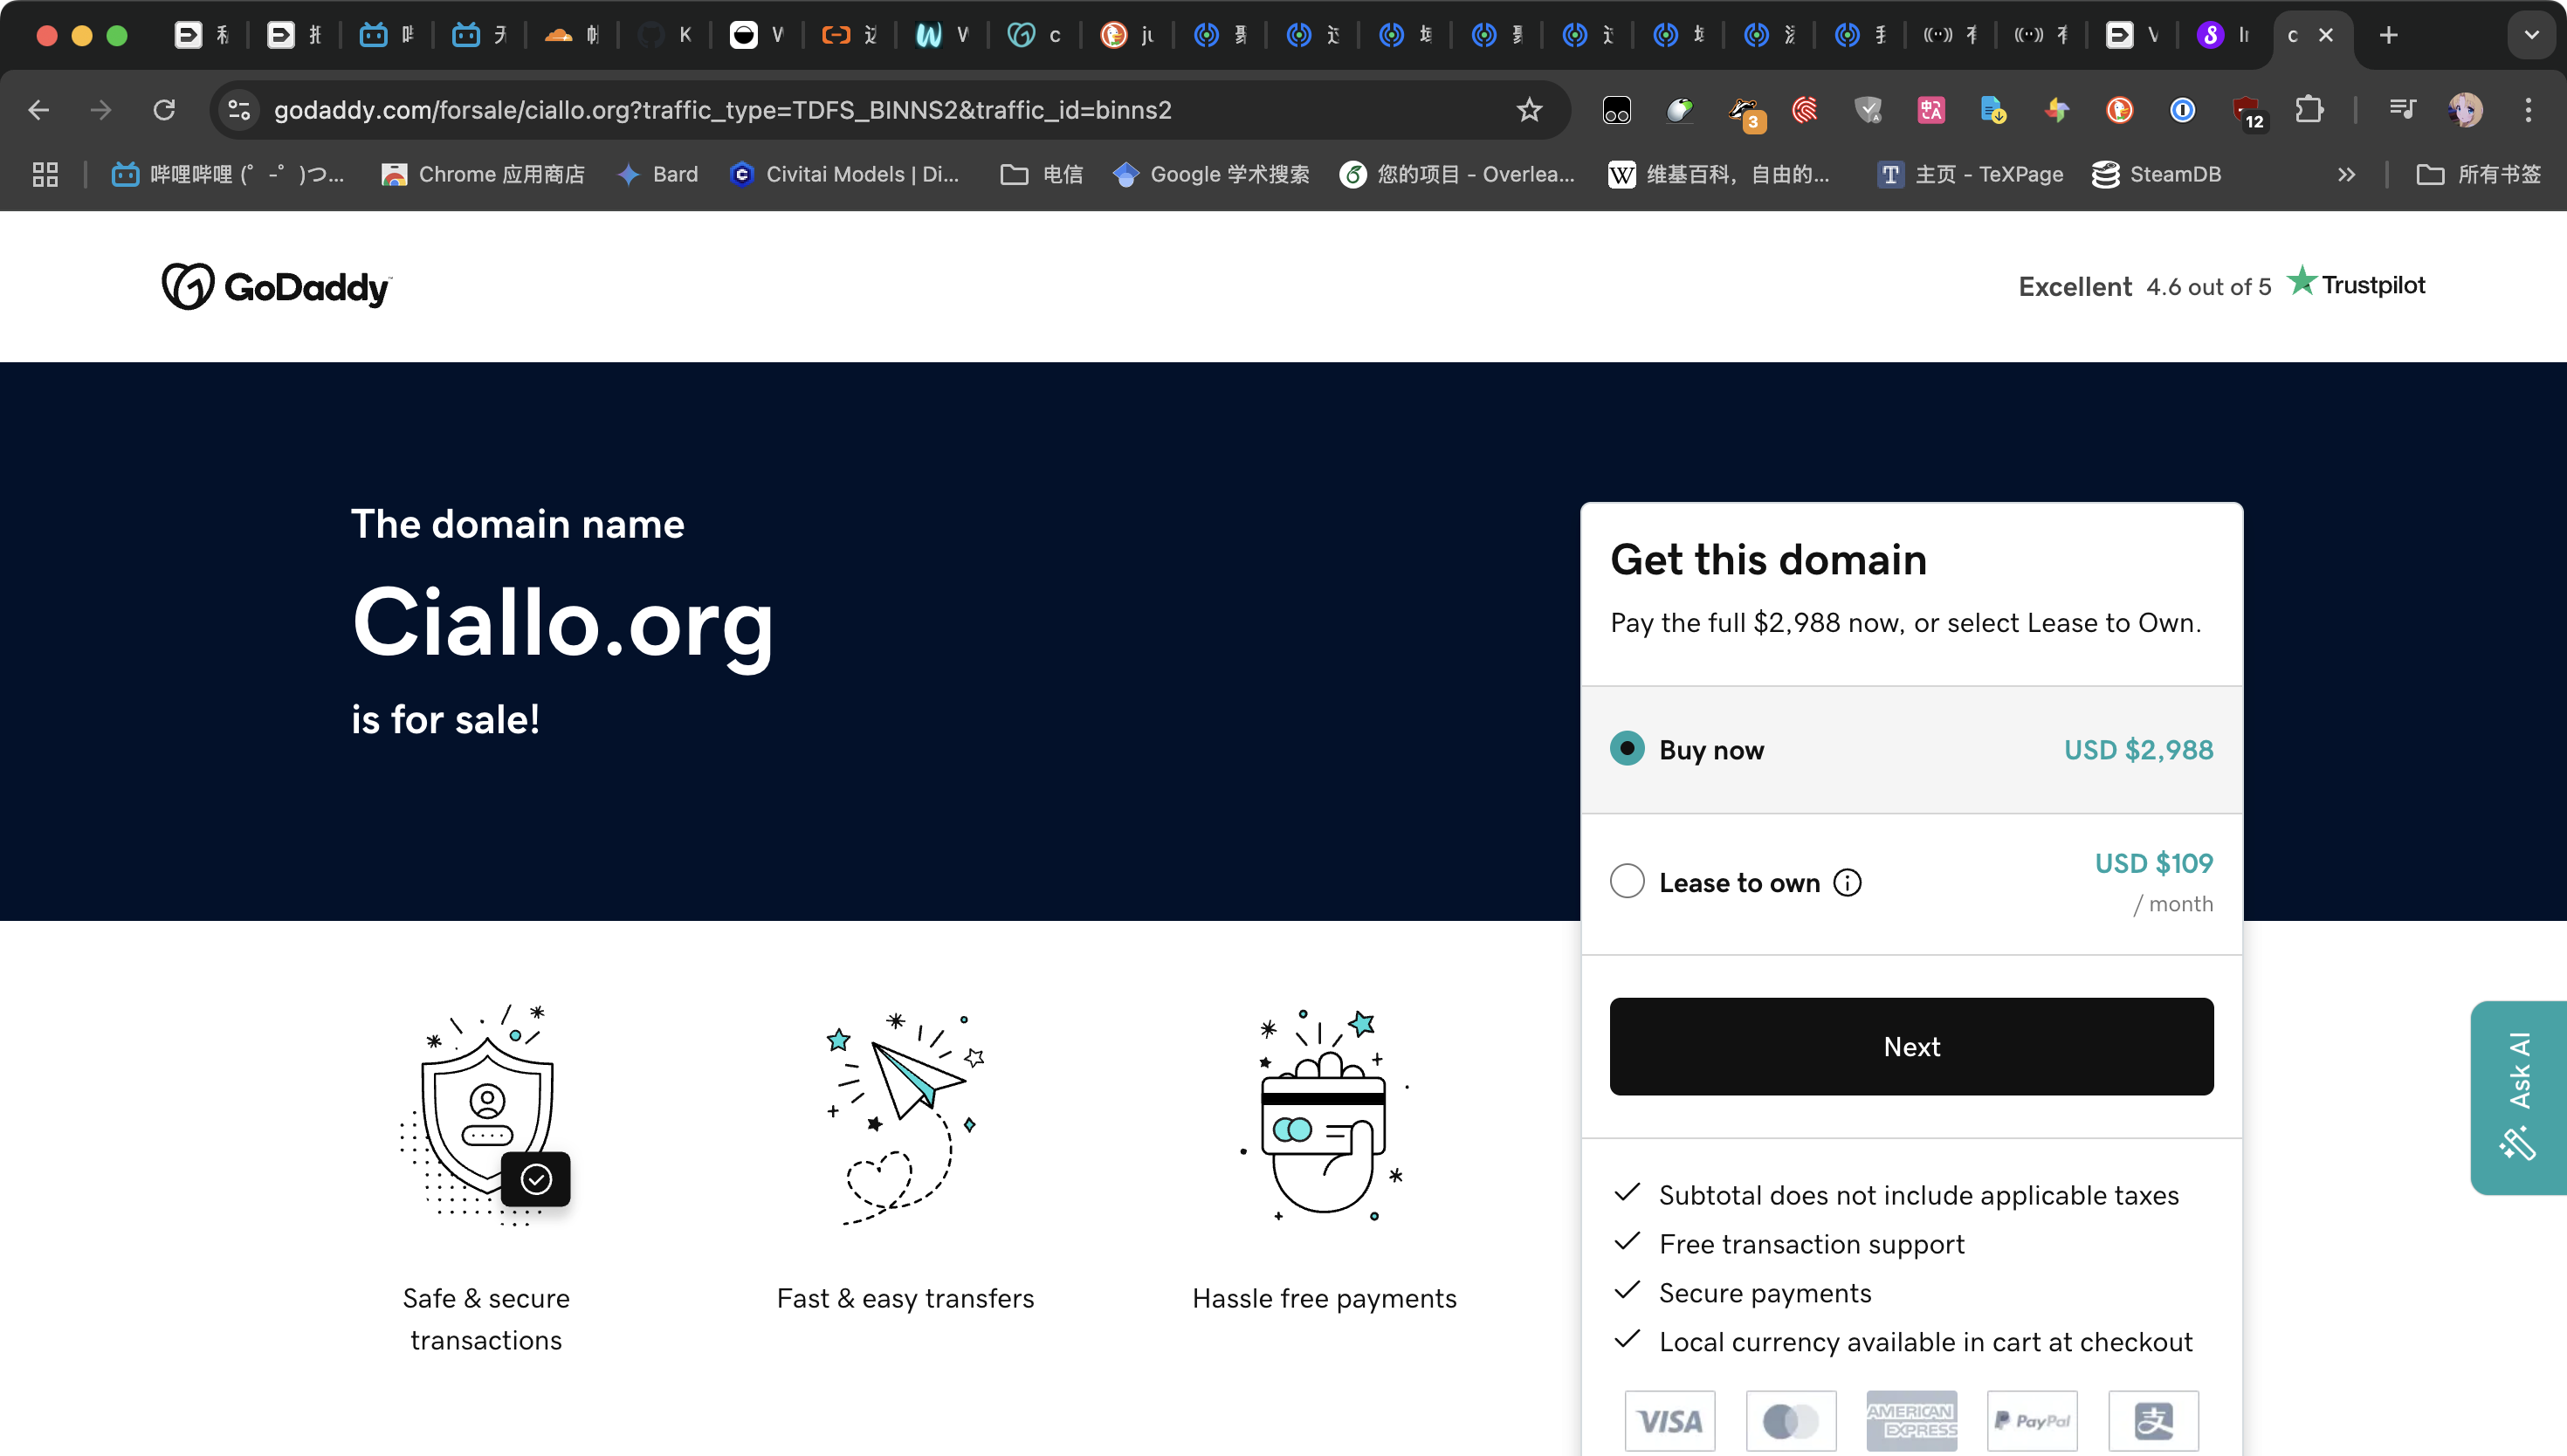Viewport: 2567px width, 1456px height.
Task: Open a new browser tab
Action: pos(2389,36)
